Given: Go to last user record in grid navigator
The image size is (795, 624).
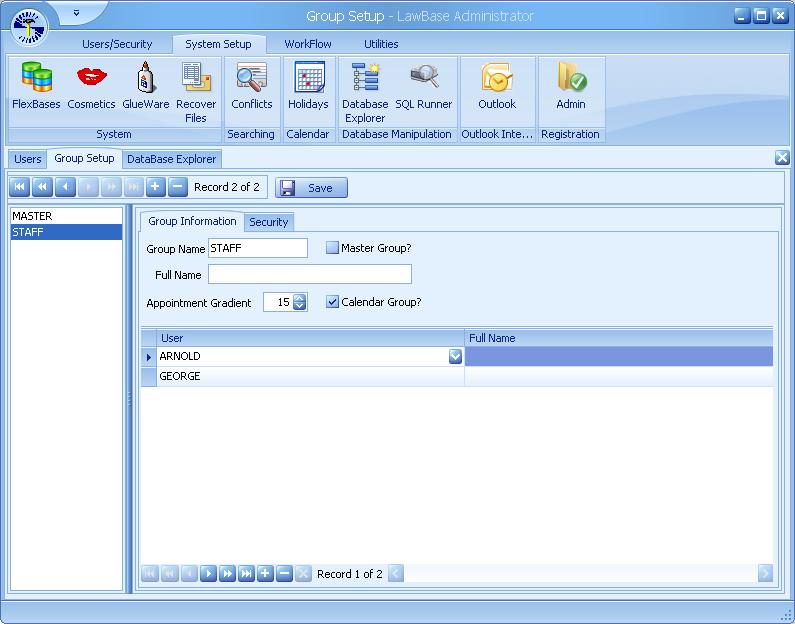Looking at the screenshot, I should [246, 574].
